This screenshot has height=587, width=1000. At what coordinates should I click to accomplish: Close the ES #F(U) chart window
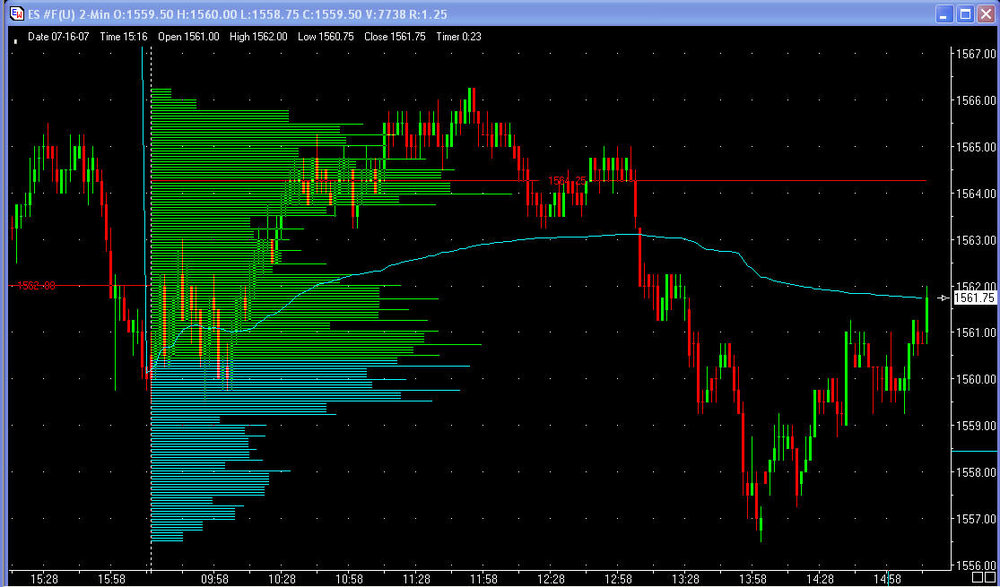985,14
